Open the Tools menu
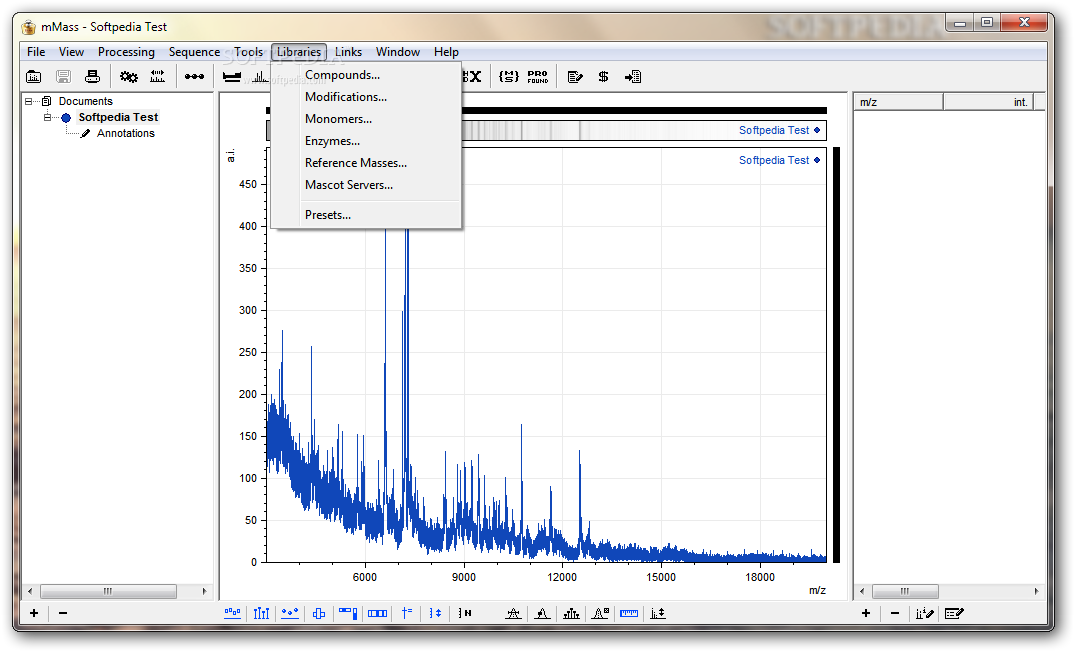 click(248, 52)
